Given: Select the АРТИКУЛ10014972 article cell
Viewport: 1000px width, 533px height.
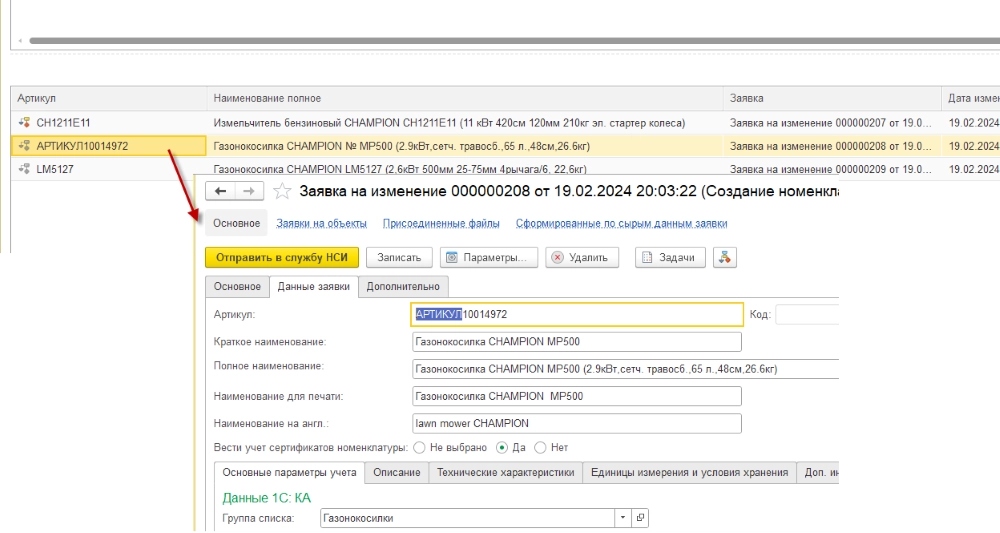Looking at the screenshot, I should tap(109, 146).
